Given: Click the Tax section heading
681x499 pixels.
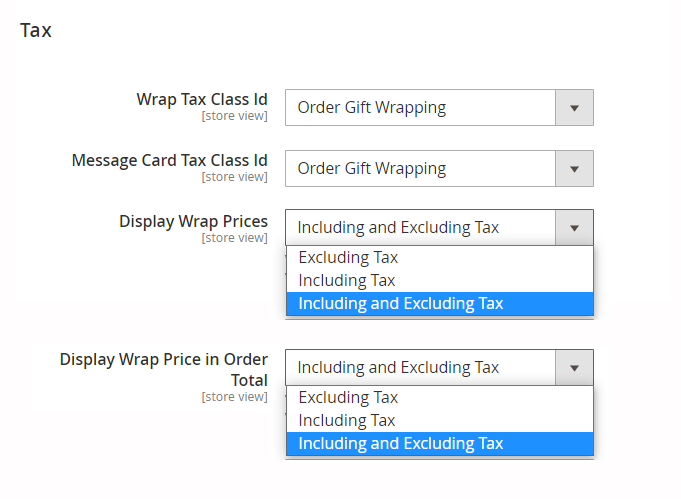Looking at the screenshot, I should 36,30.
